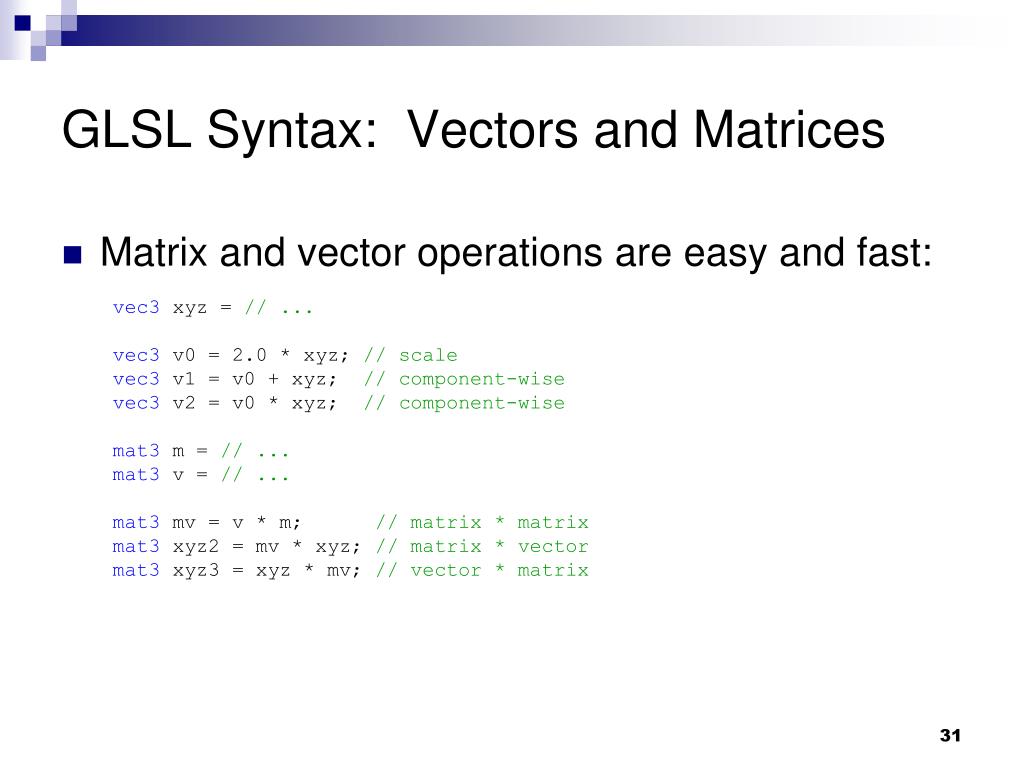This screenshot has width=1024, height=768.
Task: Click the component-wise comment on the v2 line
Action: pyautogui.click(x=464, y=404)
